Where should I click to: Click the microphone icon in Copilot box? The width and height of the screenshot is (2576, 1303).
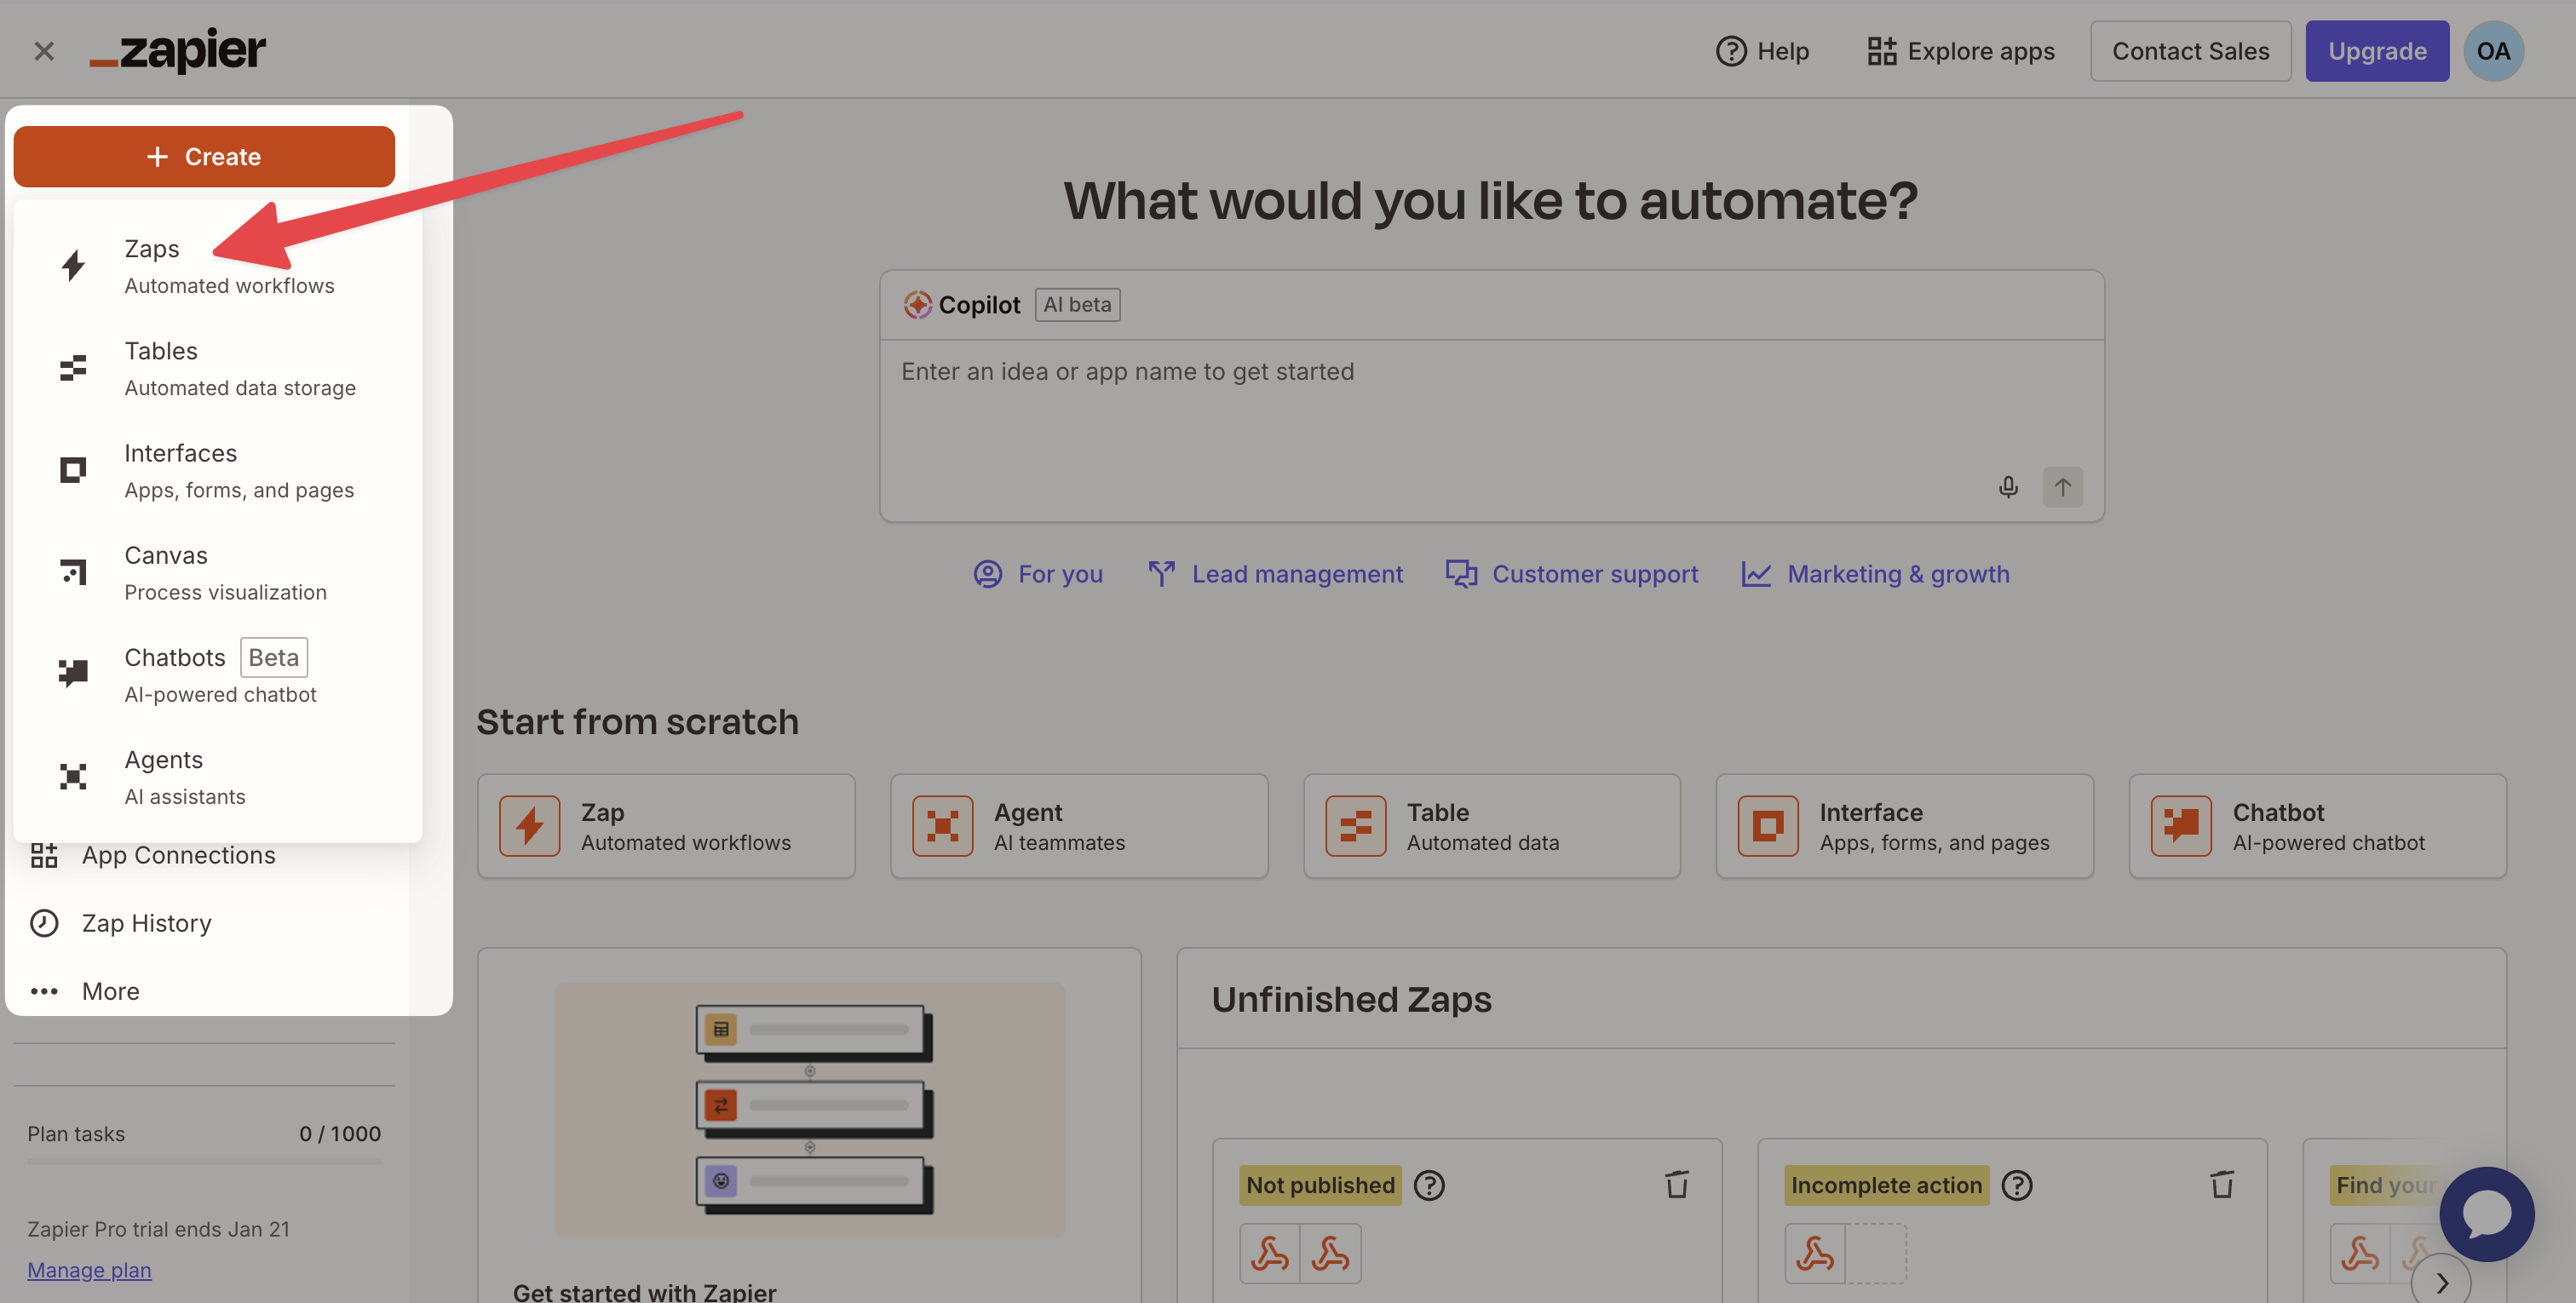click(x=2007, y=487)
